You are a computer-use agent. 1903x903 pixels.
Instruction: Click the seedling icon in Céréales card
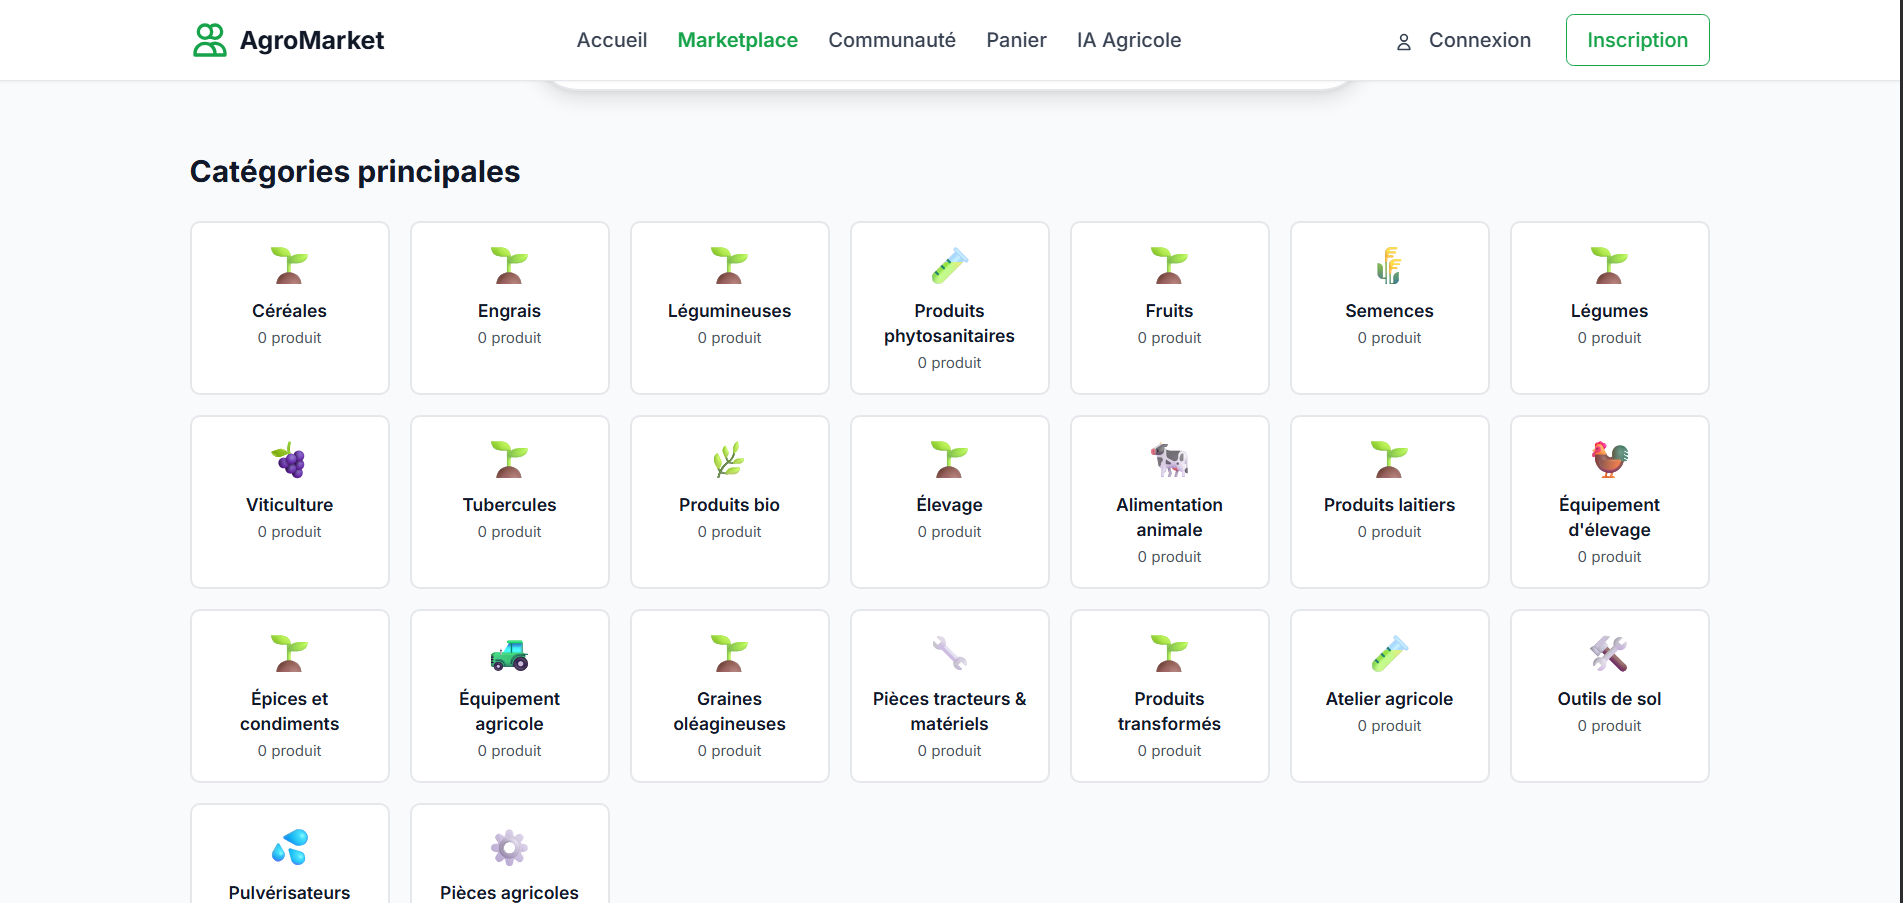point(290,266)
